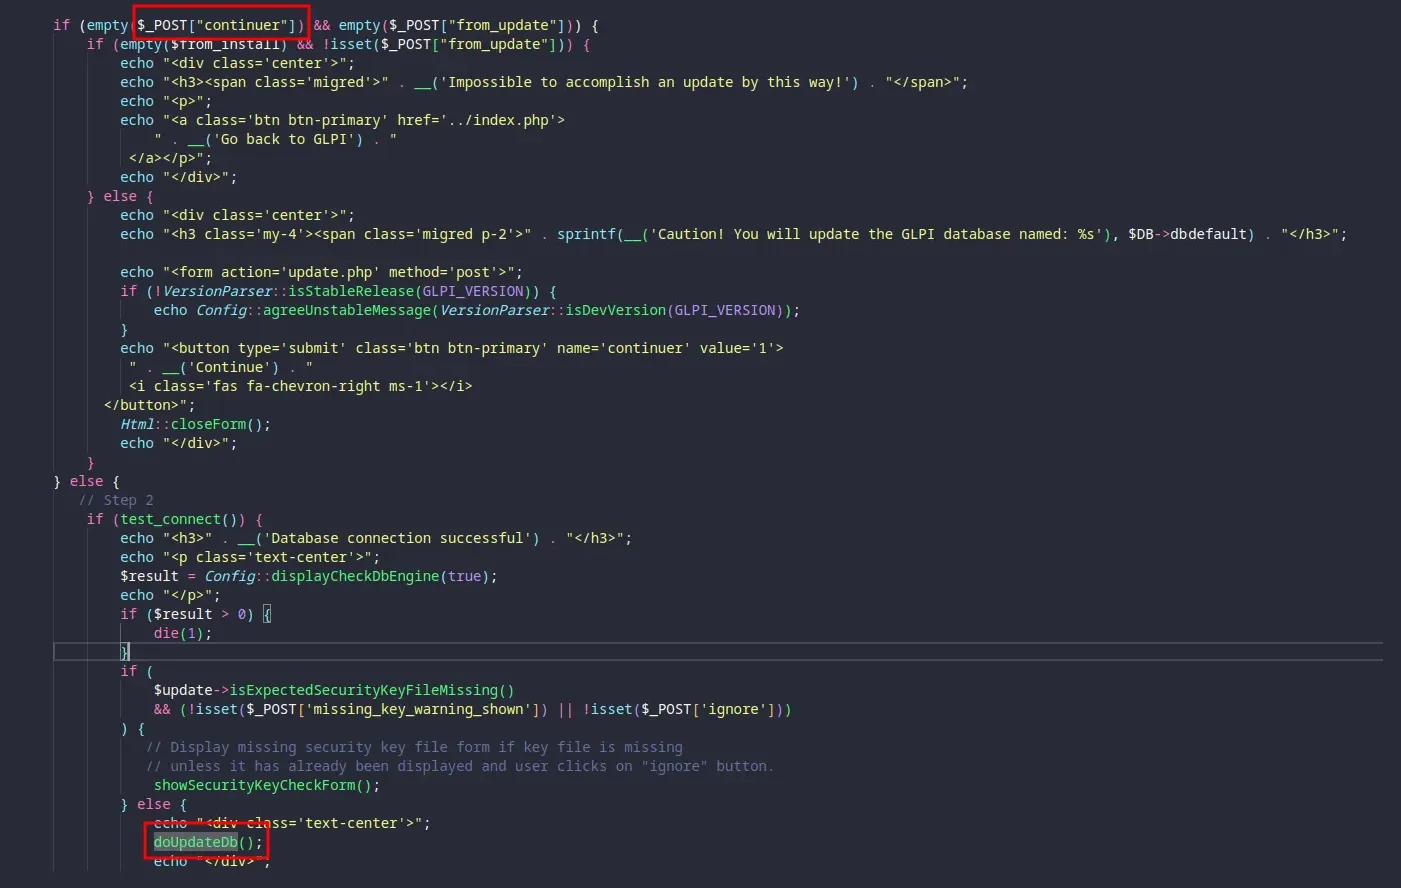This screenshot has width=1401, height=888.
Task: Click the 'missing_key_warning_shown' POST key
Action: 418,709
